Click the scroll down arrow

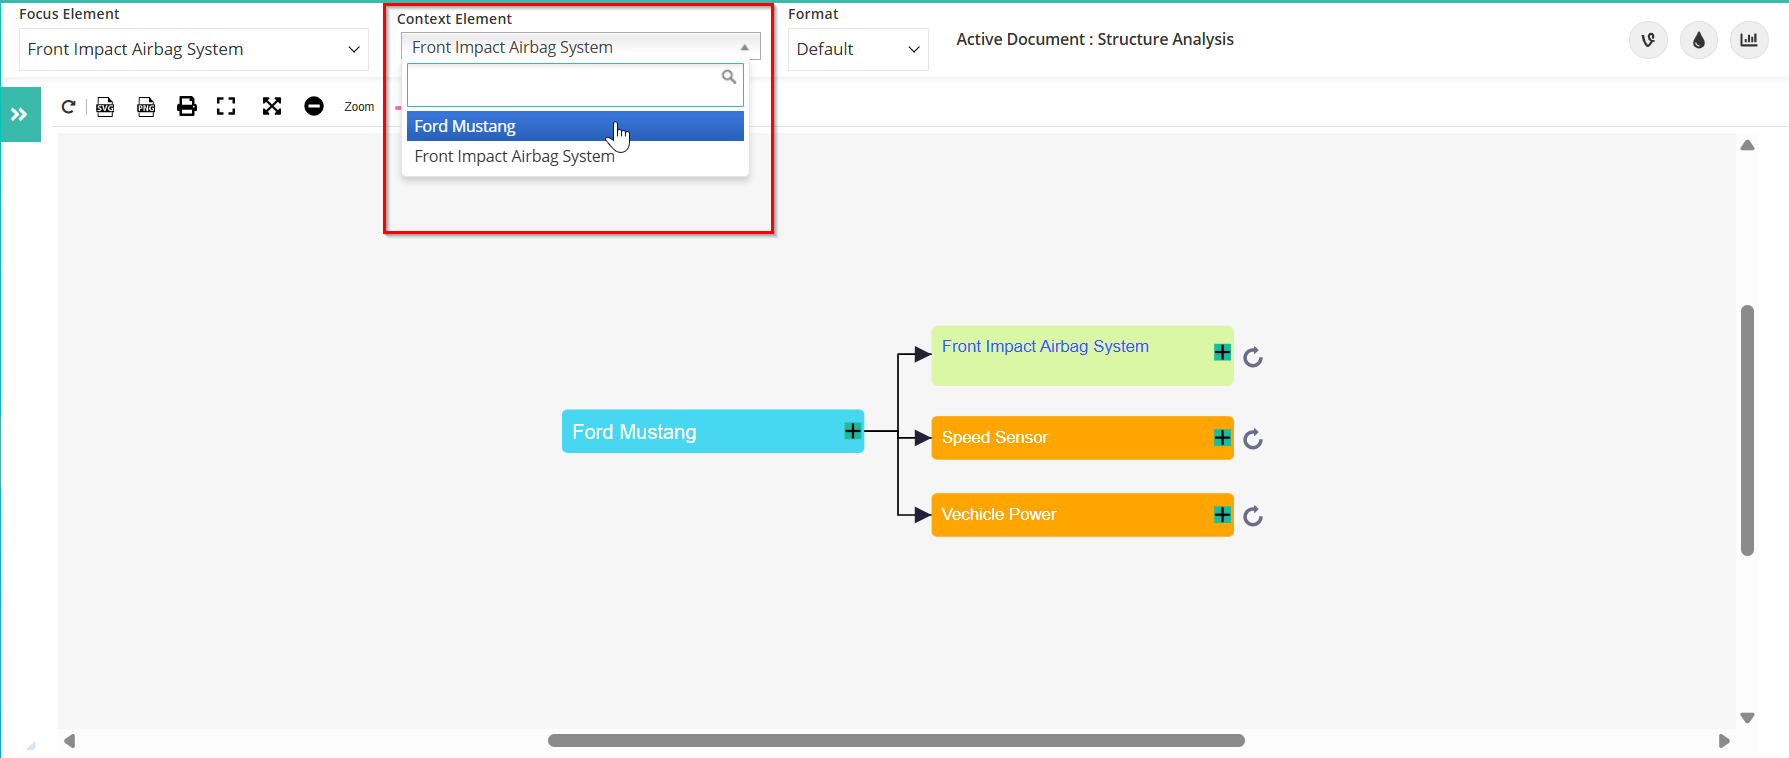click(x=1747, y=718)
